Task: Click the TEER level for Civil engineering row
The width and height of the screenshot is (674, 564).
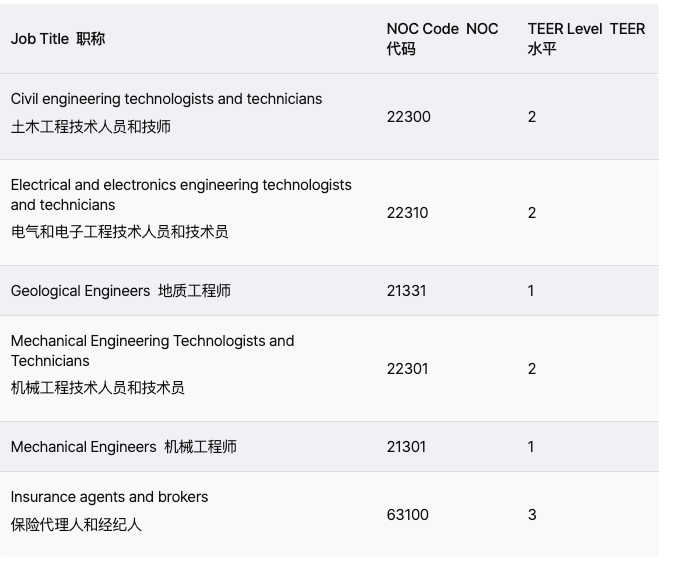Action: click(532, 117)
